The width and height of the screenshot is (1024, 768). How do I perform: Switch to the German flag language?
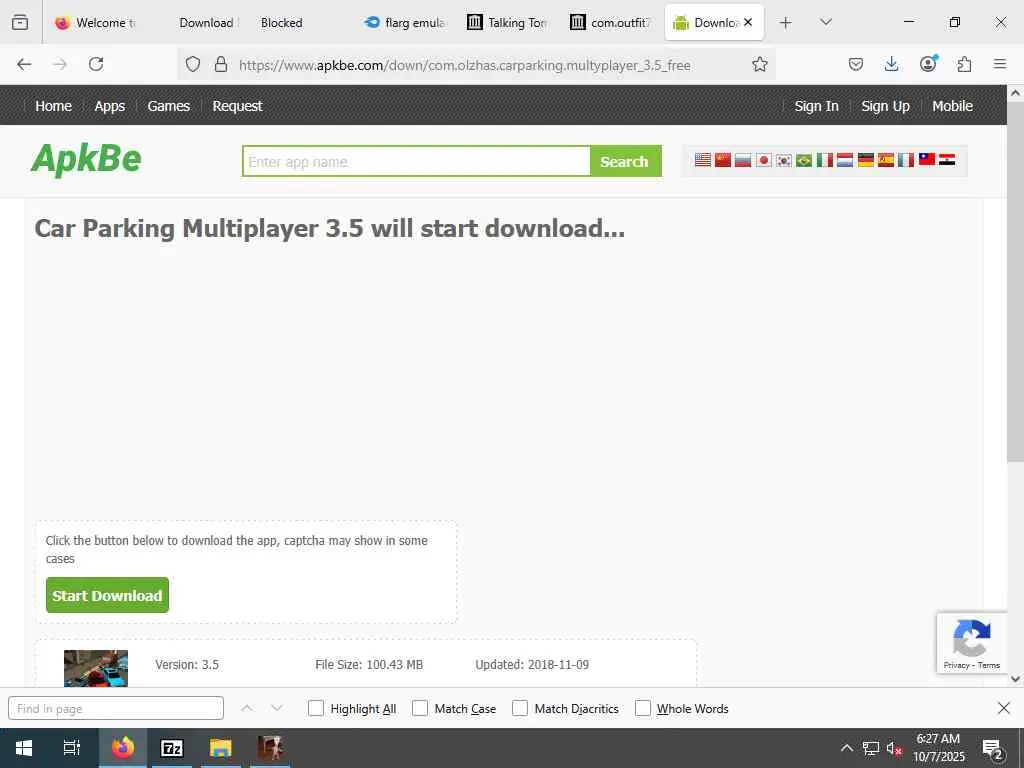tap(865, 160)
